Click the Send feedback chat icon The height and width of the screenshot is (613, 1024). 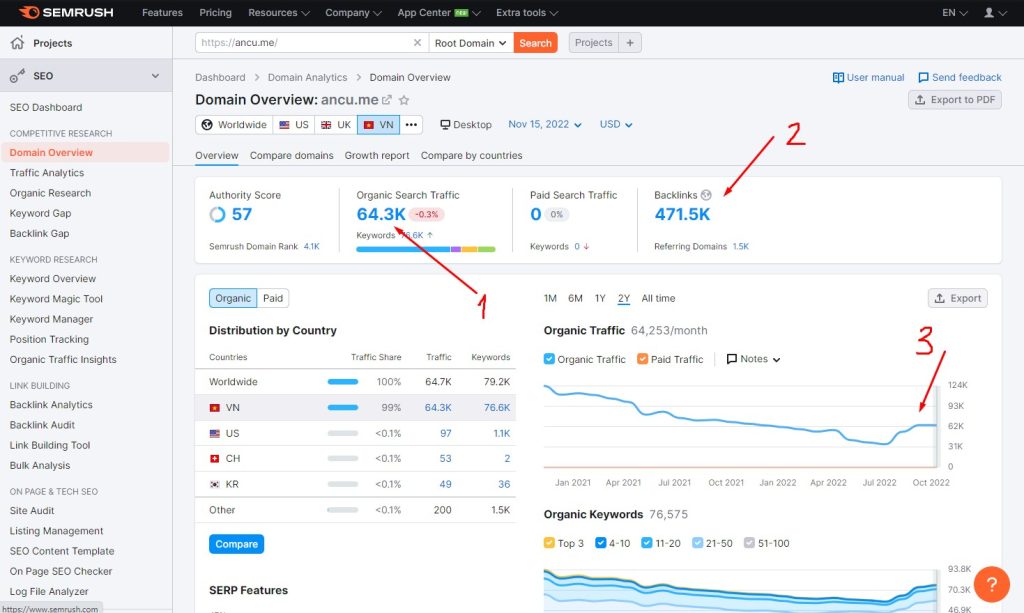(923, 78)
